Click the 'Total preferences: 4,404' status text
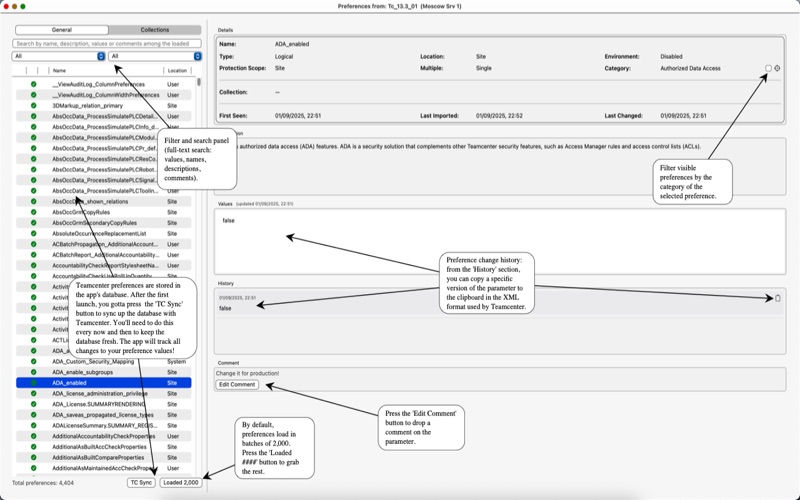The image size is (800, 500). point(43,482)
